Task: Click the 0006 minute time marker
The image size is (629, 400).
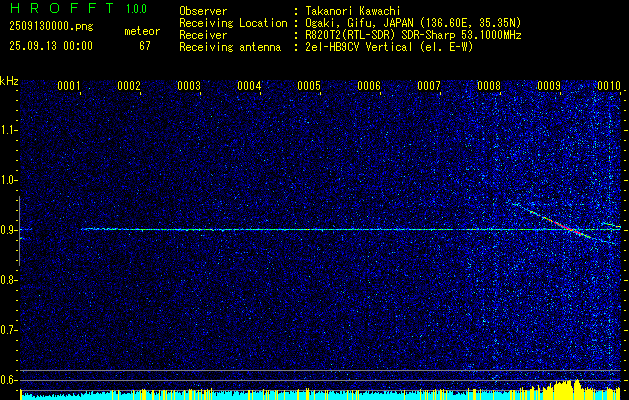Action: [369, 86]
